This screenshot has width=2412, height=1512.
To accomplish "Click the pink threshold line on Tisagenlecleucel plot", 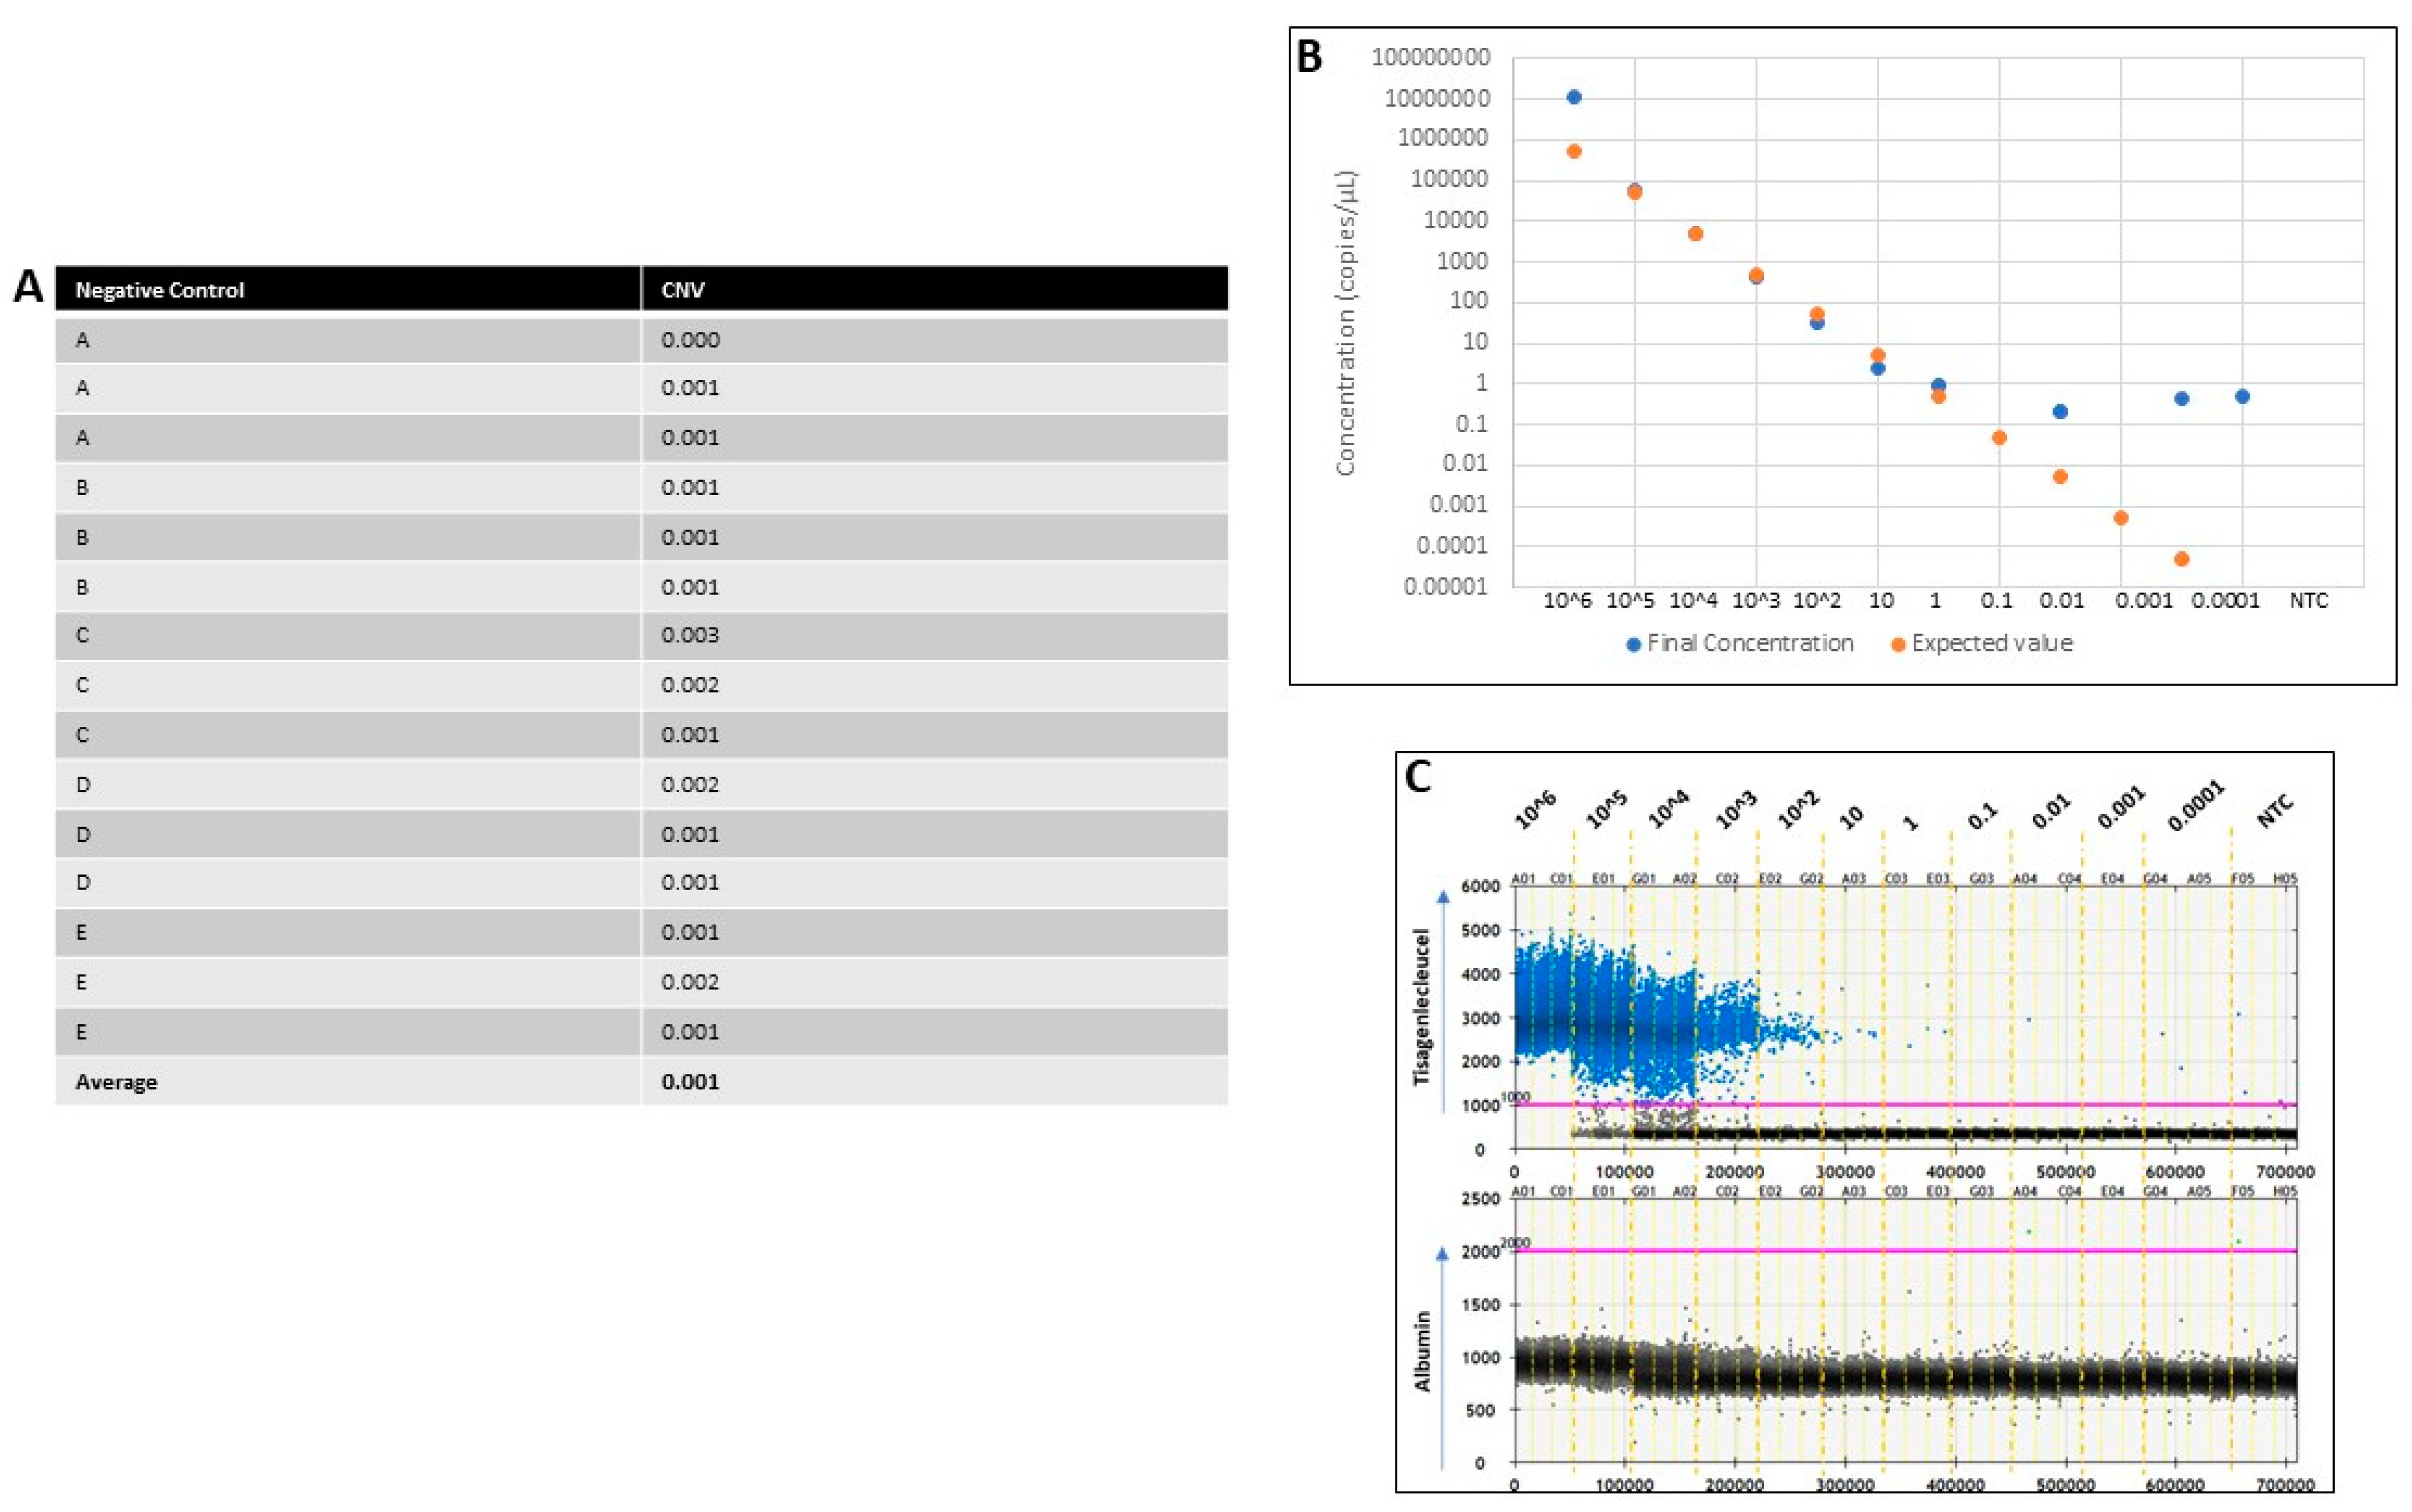I will (x=1906, y=1104).
